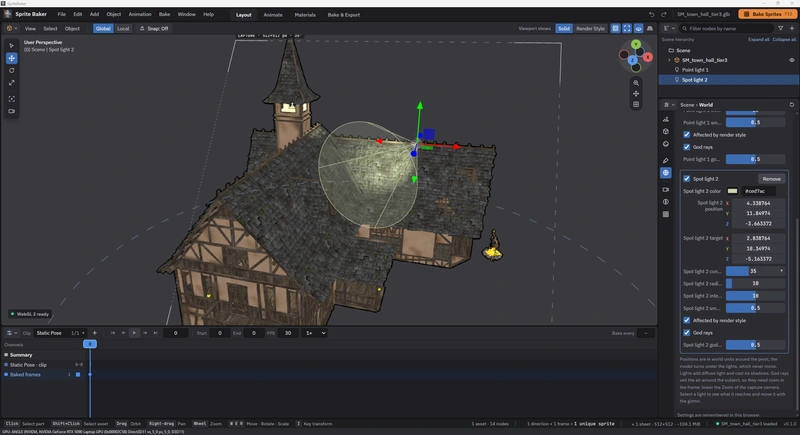Switch transform orientation to Local
This screenshot has width=800, height=435.
coord(123,29)
